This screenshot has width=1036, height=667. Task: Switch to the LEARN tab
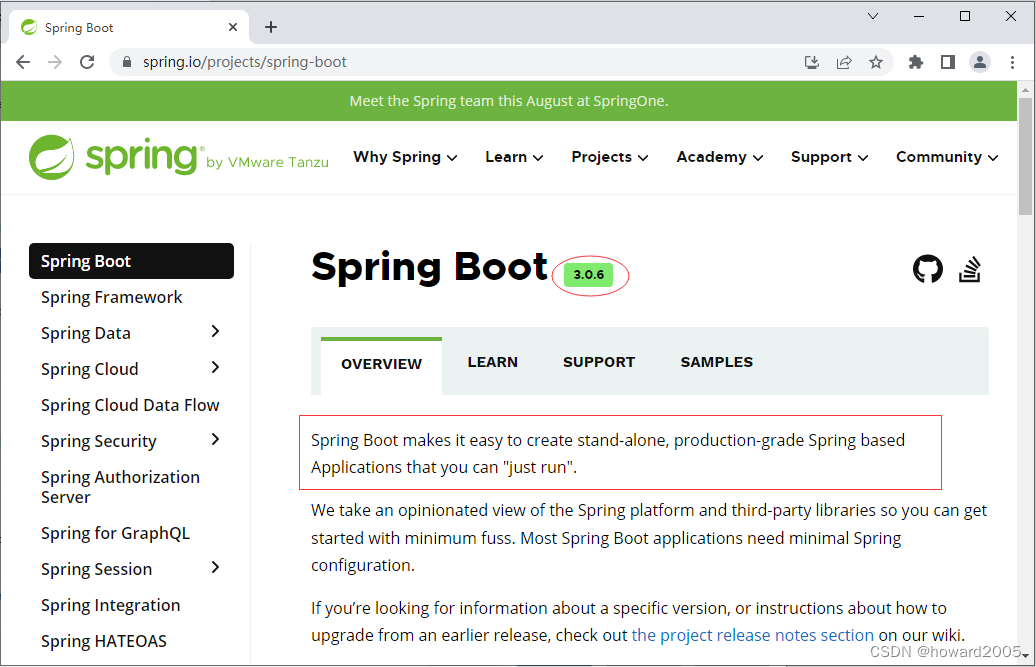pyautogui.click(x=492, y=362)
